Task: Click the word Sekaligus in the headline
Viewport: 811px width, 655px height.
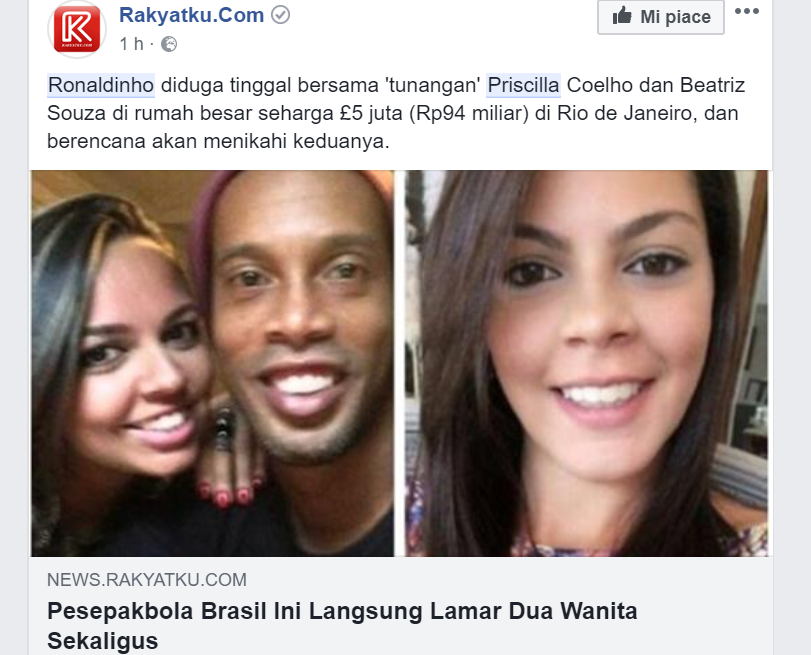Action: 102,641
